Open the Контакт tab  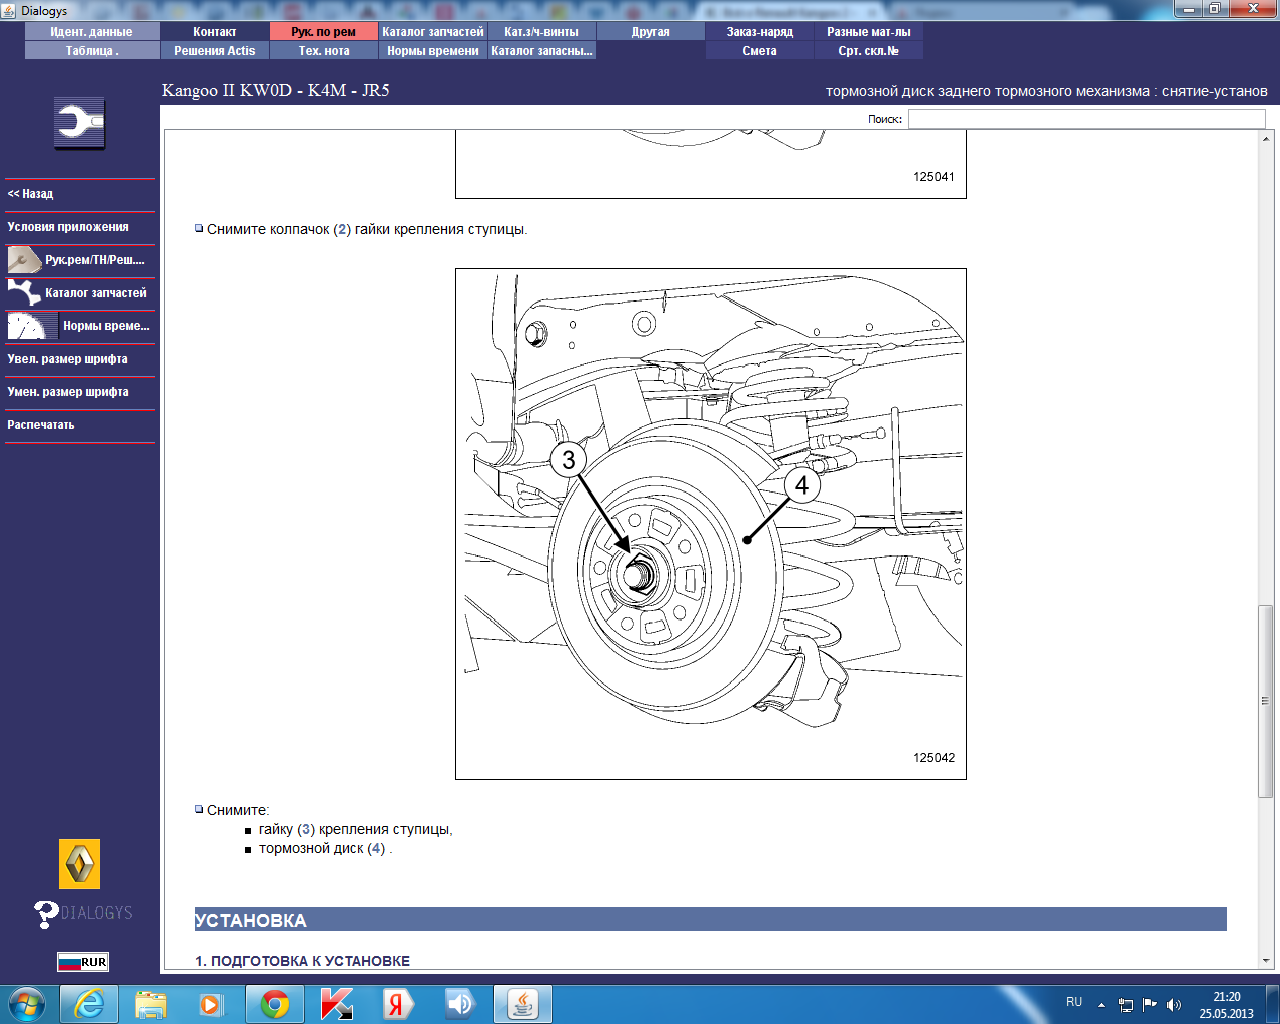[x=215, y=32]
